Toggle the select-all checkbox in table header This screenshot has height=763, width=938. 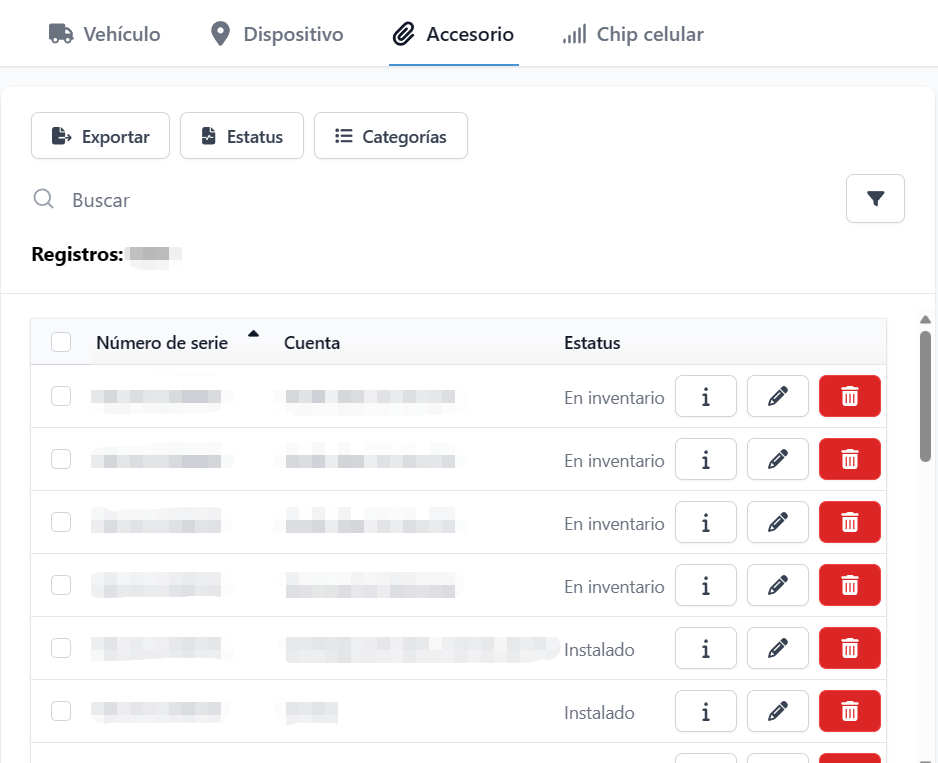pyautogui.click(x=61, y=343)
